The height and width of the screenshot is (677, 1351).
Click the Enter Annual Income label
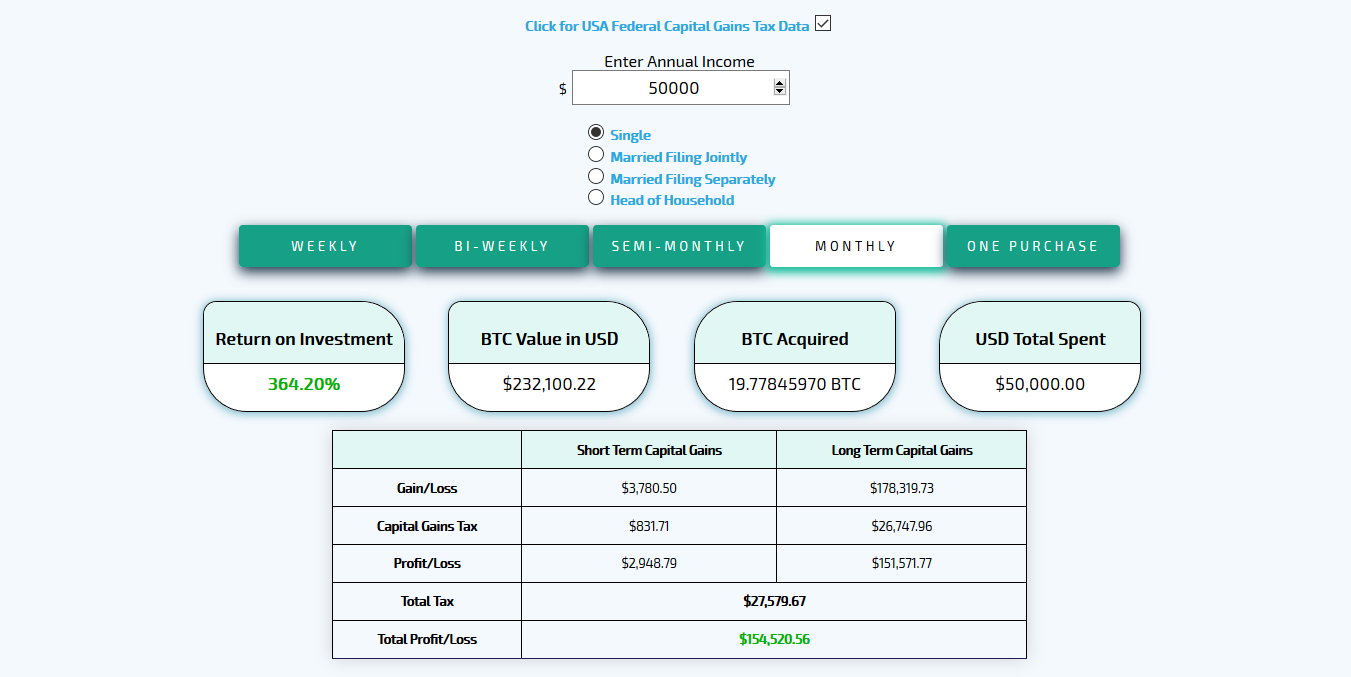[679, 61]
